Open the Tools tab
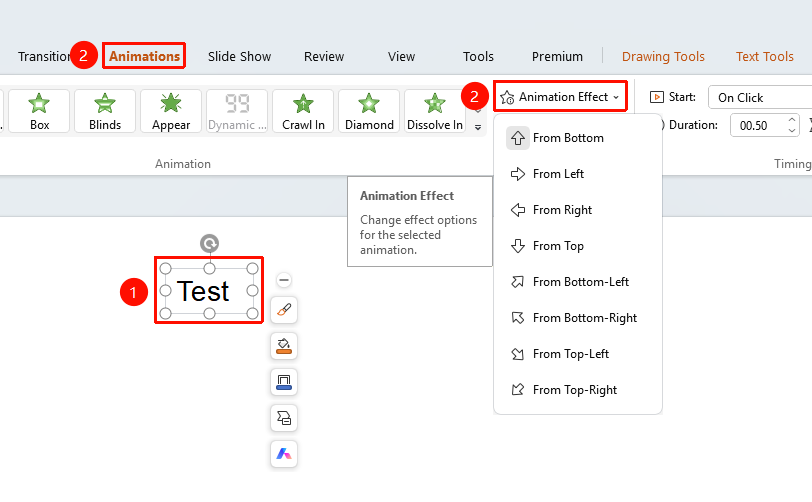The width and height of the screenshot is (812, 502). [x=478, y=56]
